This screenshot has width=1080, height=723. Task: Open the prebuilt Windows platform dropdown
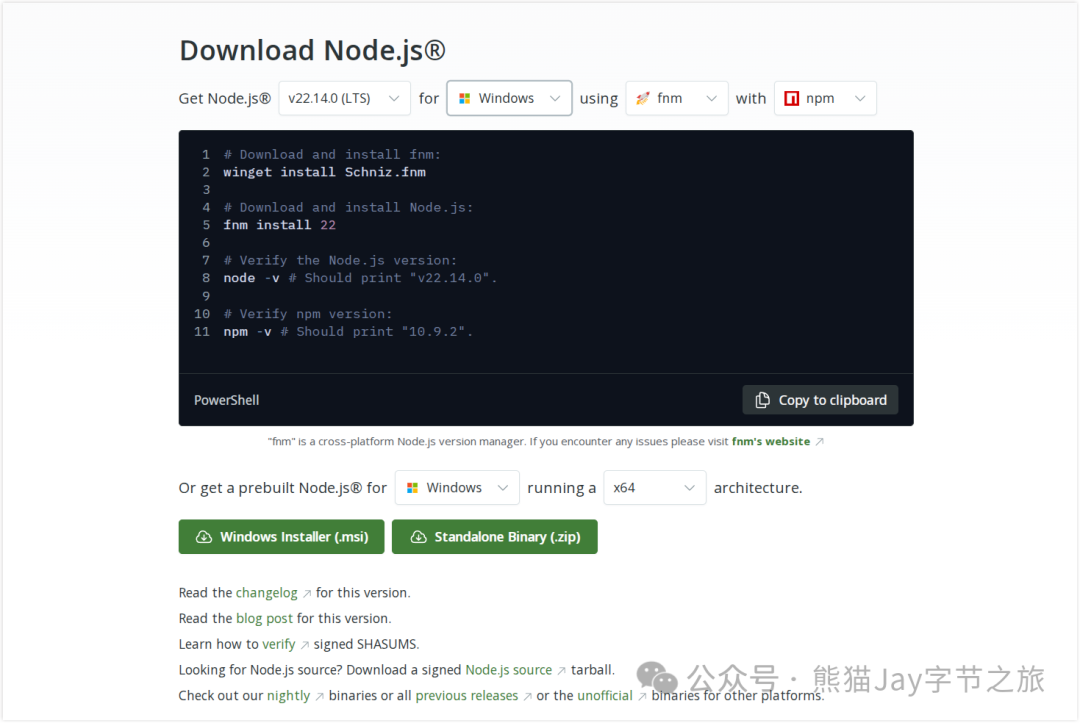pos(457,488)
